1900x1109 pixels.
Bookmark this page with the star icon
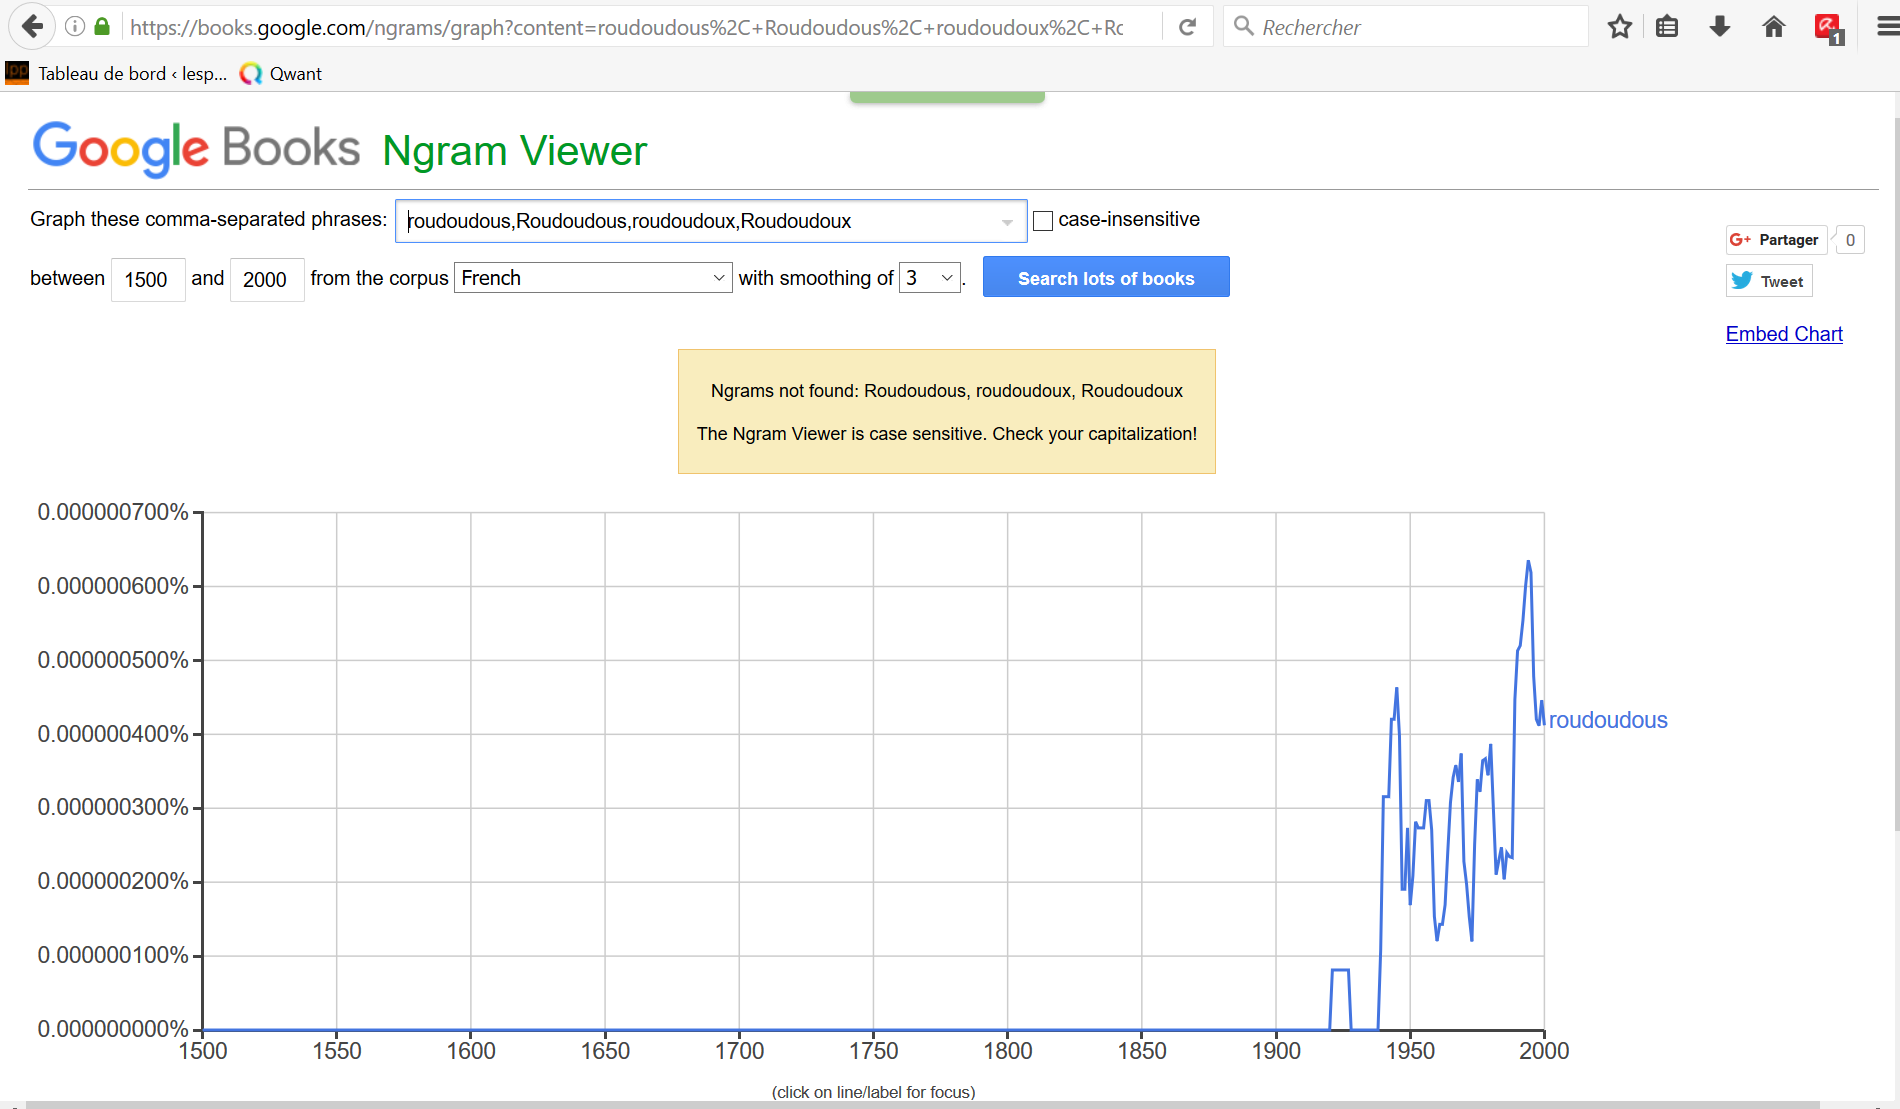(x=1620, y=27)
